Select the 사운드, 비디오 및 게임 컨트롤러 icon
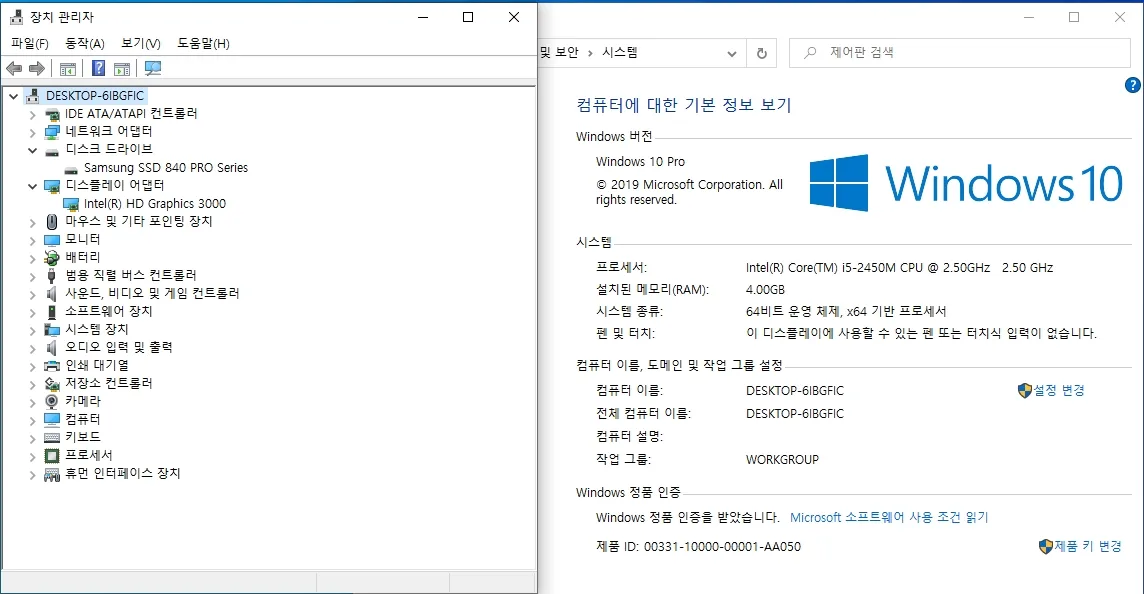This screenshot has width=1144, height=594. click(52, 293)
